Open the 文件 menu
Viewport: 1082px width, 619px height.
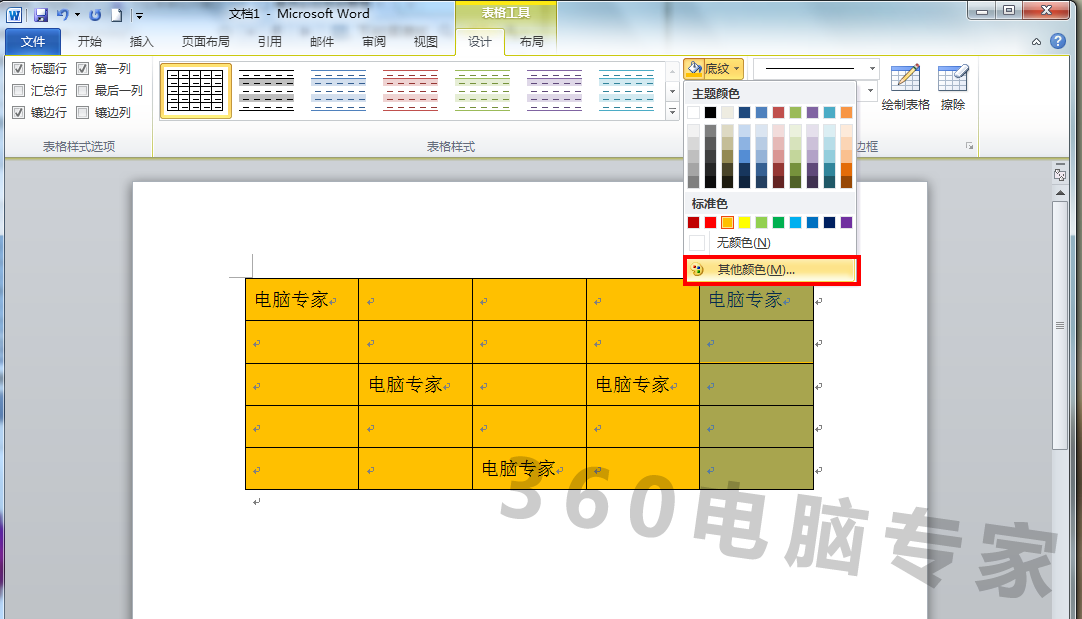(x=33, y=41)
